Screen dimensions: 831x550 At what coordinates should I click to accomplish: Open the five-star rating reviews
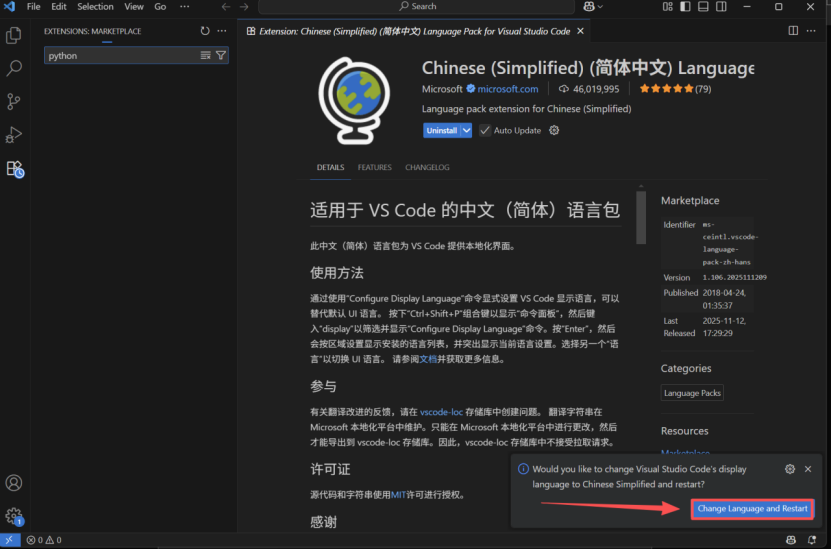click(x=675, y=89)
